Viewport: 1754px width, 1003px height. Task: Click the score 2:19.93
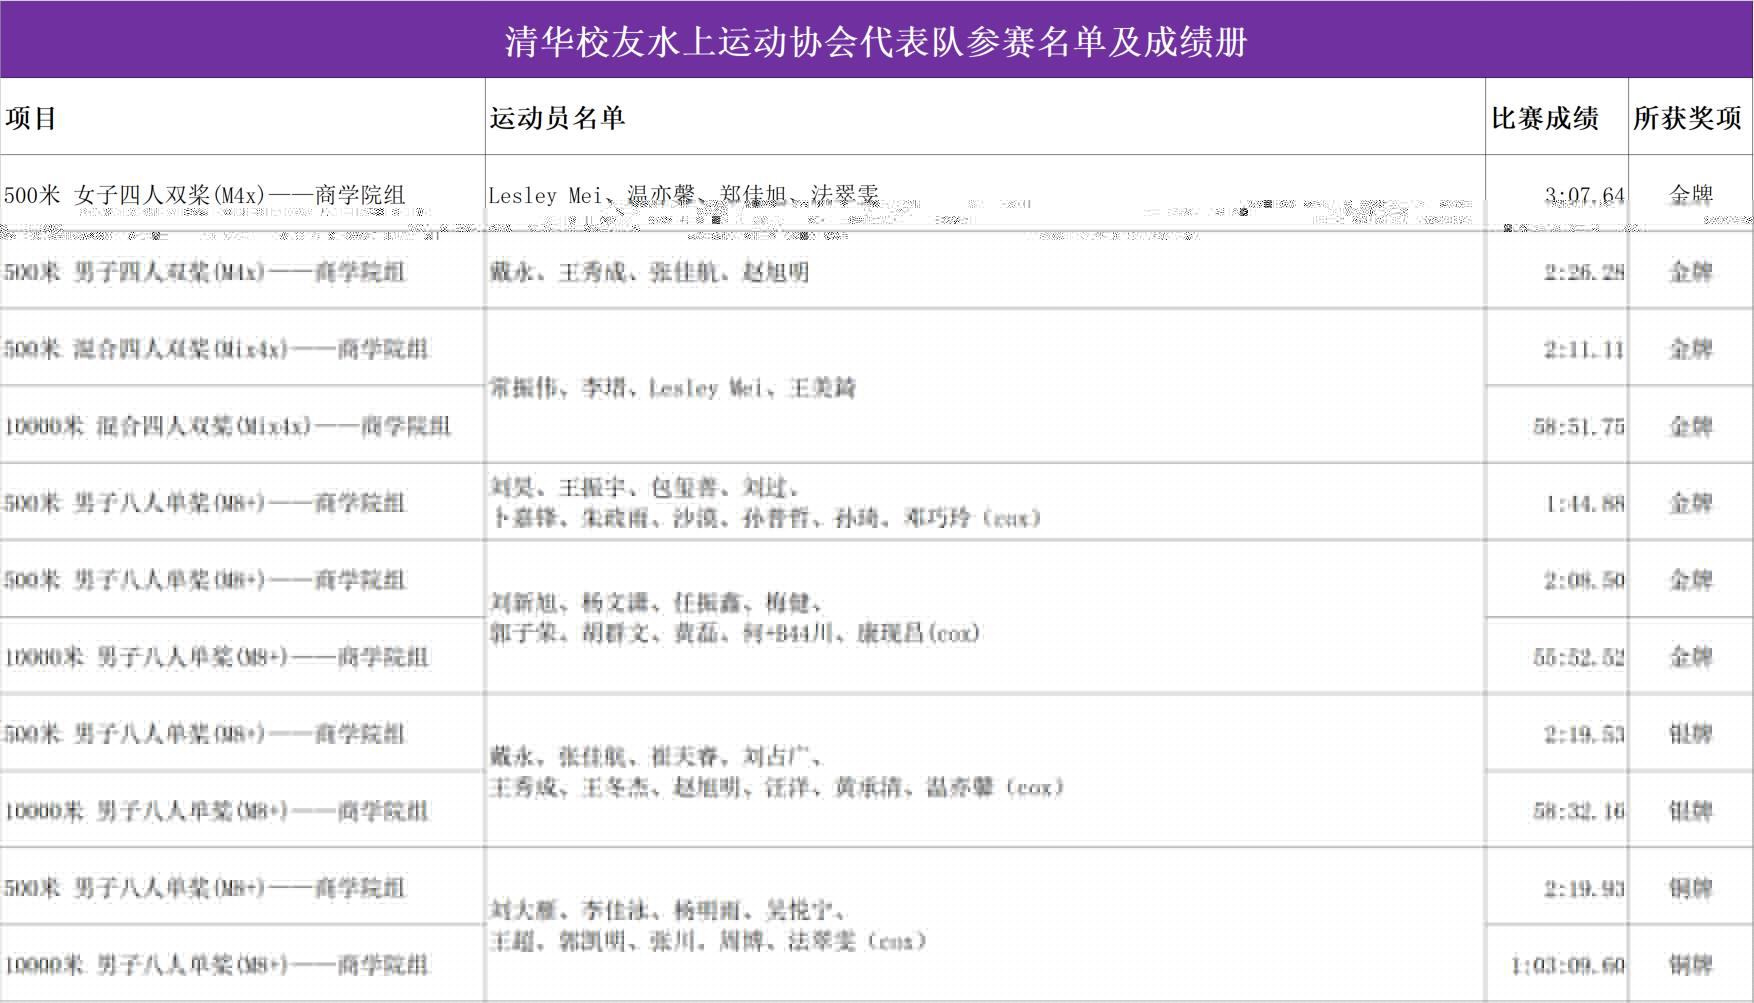tap(1584, 888)
